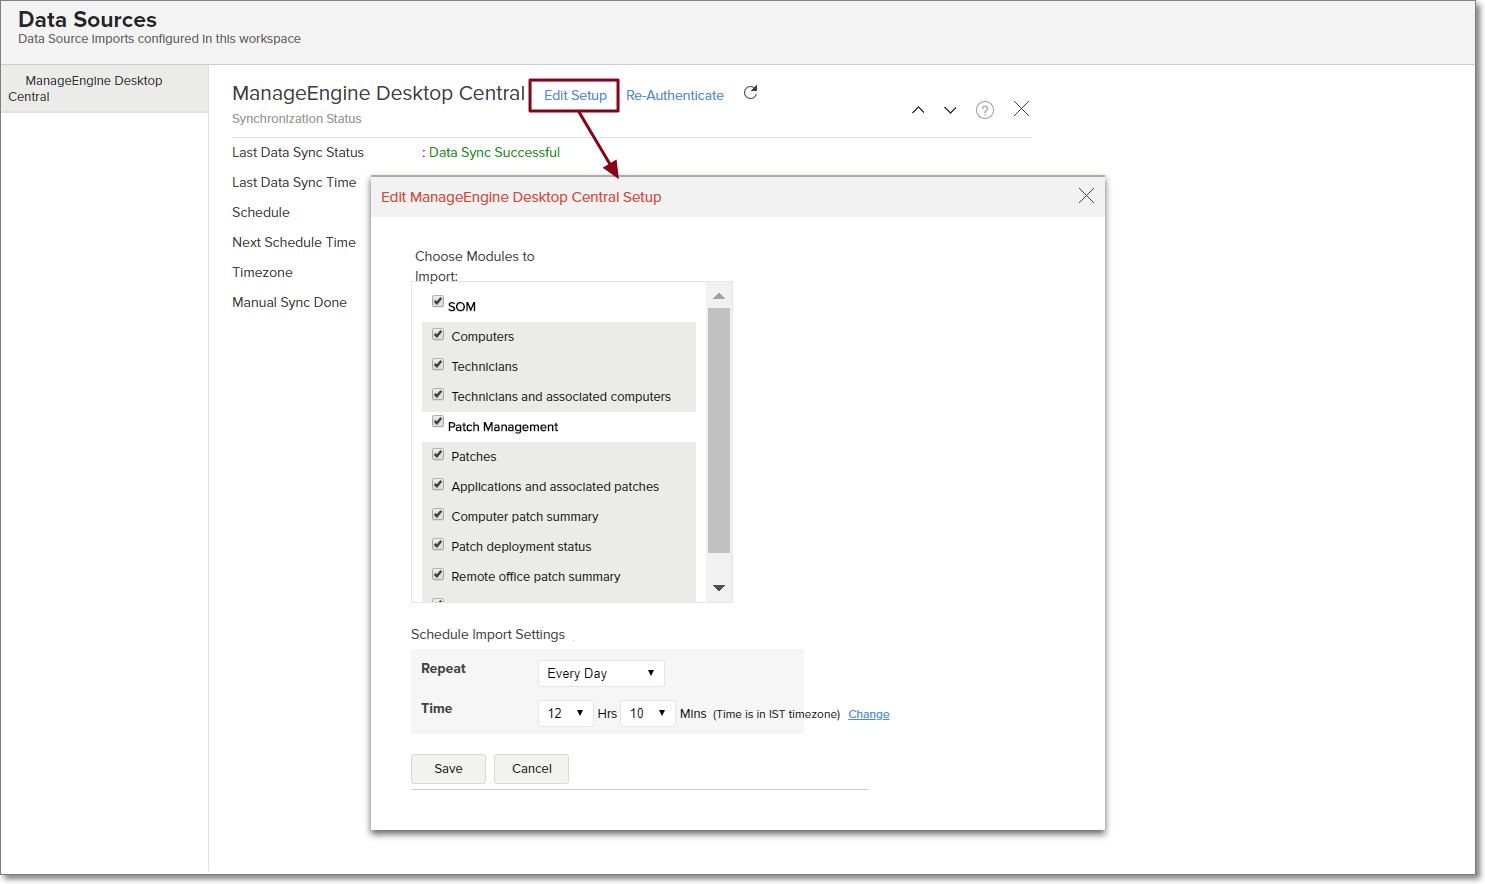Click the Last Data Sync Time label
This screenshot has height=884, width=1485.
point(294,182)
